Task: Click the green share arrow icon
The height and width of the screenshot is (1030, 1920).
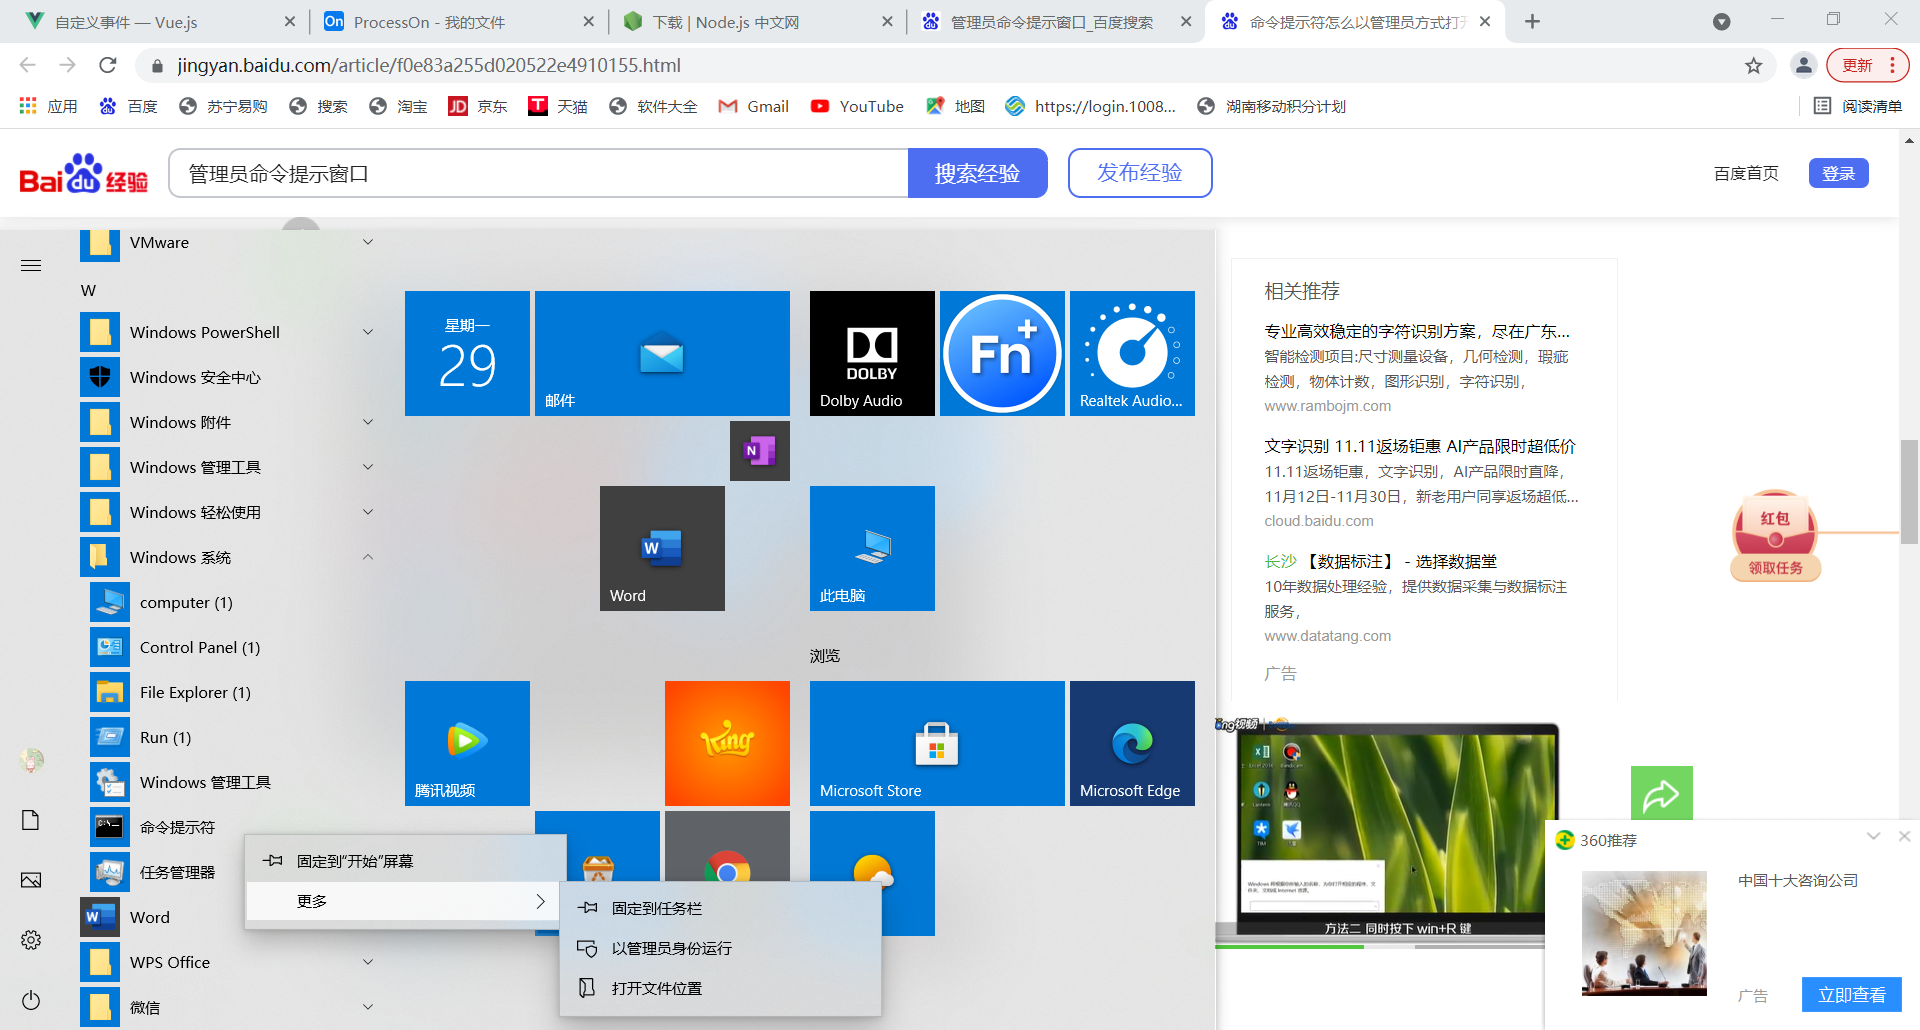Action: [1662, 796]
